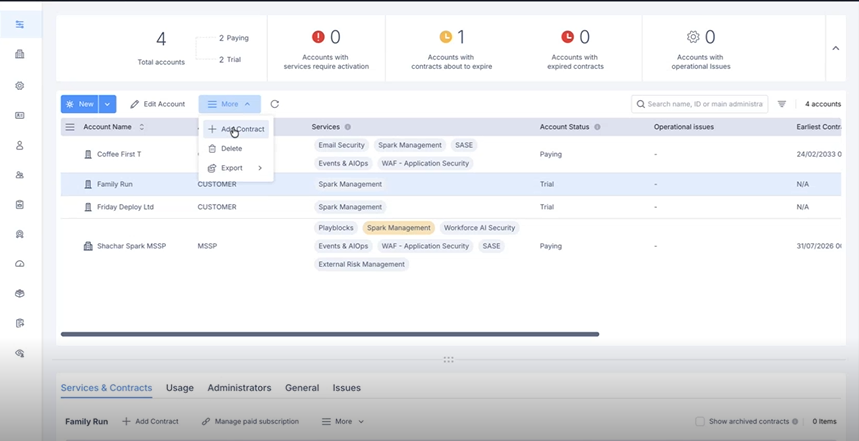Open the award badge icon in sidebar
This screenshot has height=441, width=859.
point(20,234)
